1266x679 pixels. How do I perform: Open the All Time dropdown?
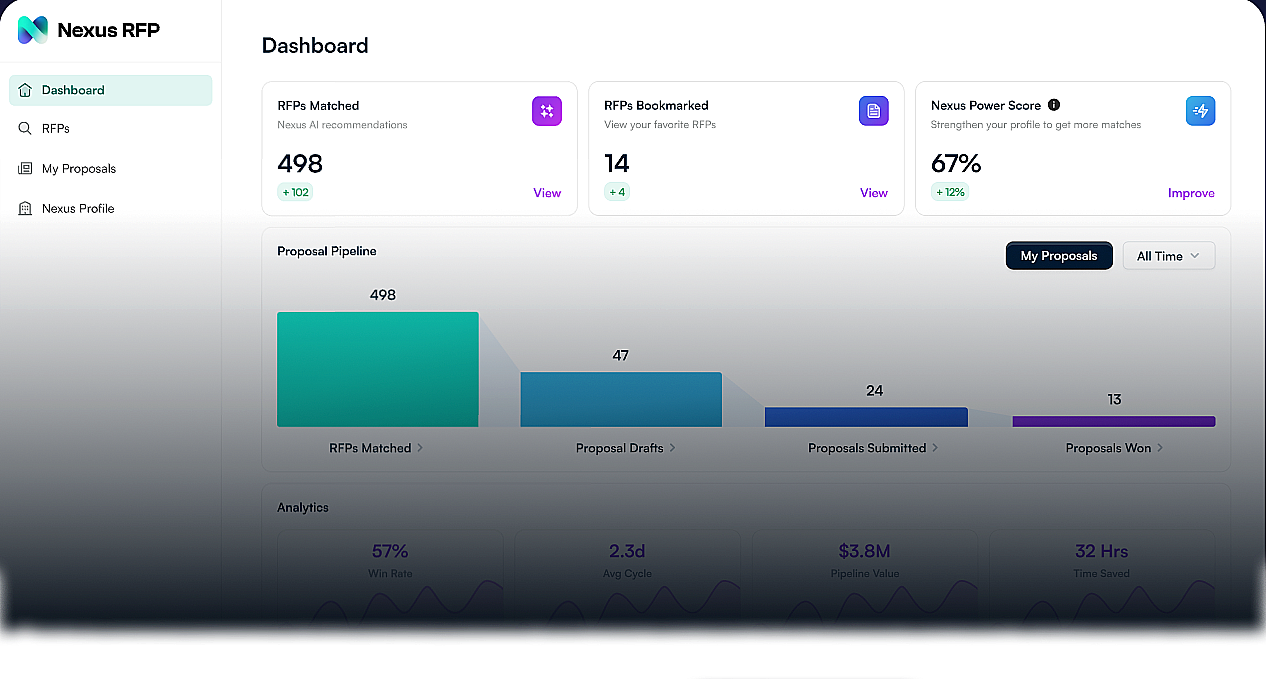click(1168, 255)
